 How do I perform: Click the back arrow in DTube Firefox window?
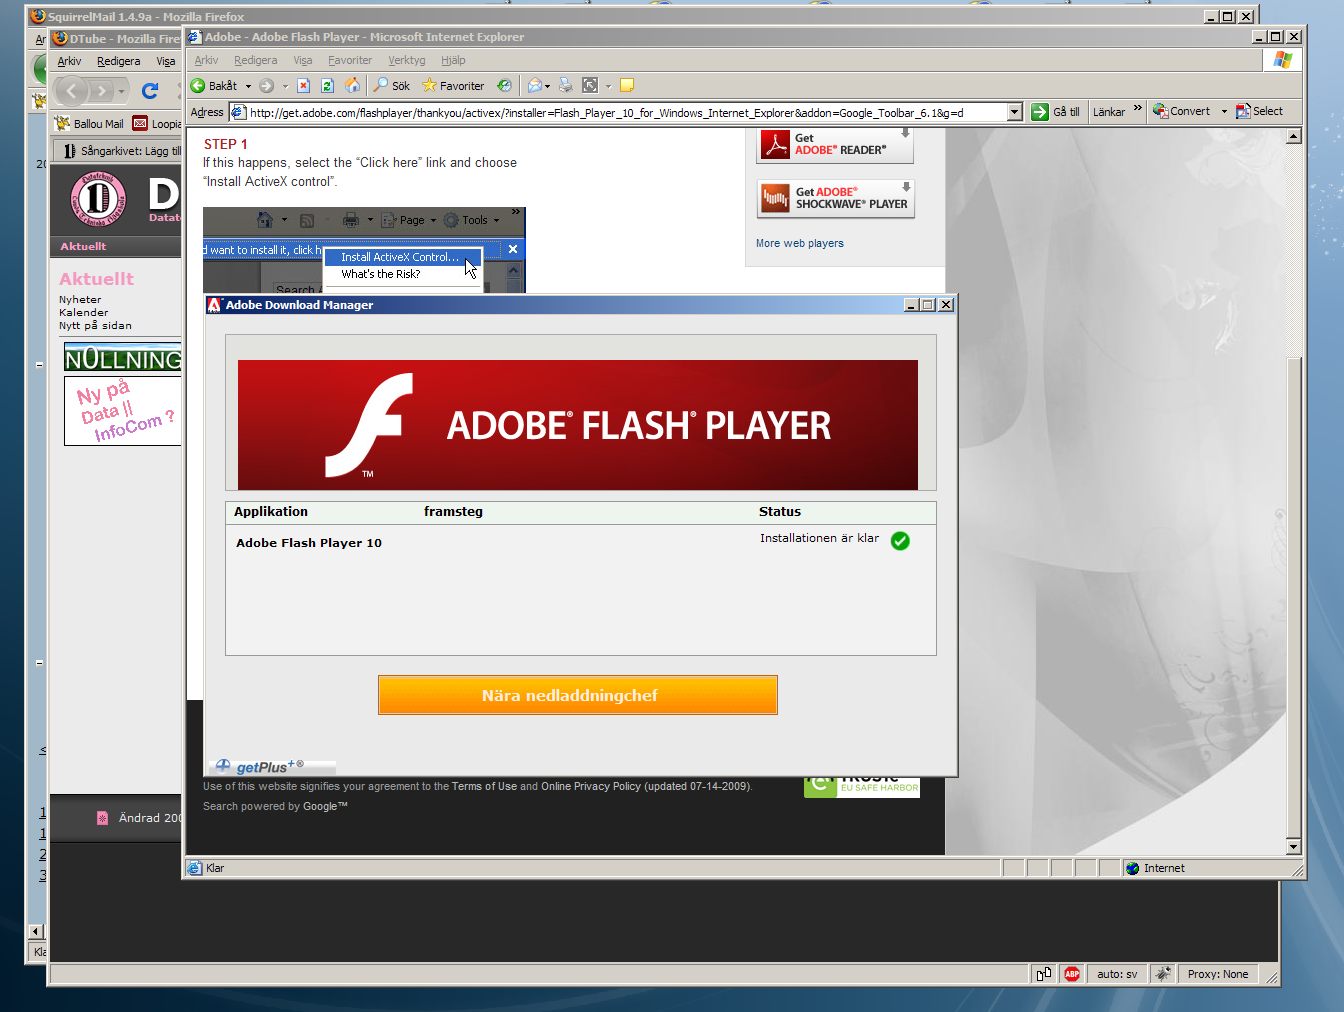point(72,91)
